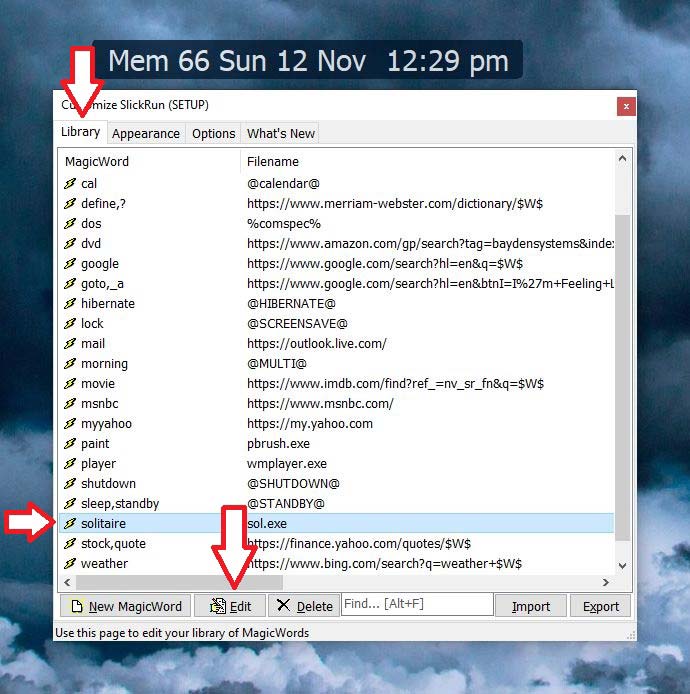
Task: Click the pencil icon next to movie
Action: click(x=70, y=384)
